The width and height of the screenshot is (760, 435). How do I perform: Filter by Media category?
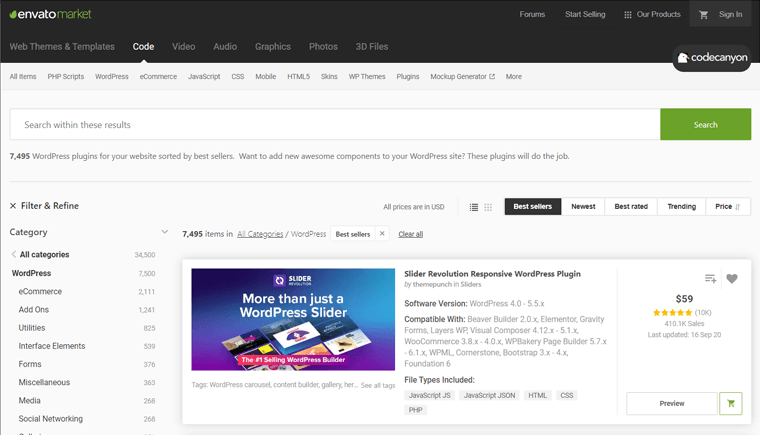[x=30, y=401]
